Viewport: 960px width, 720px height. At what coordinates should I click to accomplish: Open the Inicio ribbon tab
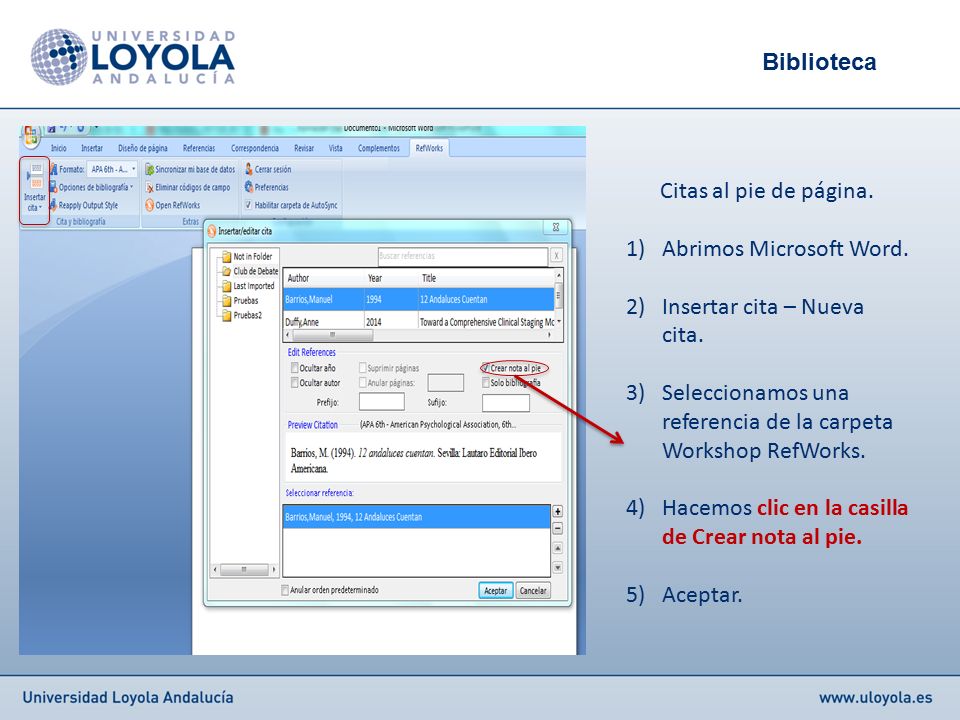pyautogui.click(x=59, y=148)
